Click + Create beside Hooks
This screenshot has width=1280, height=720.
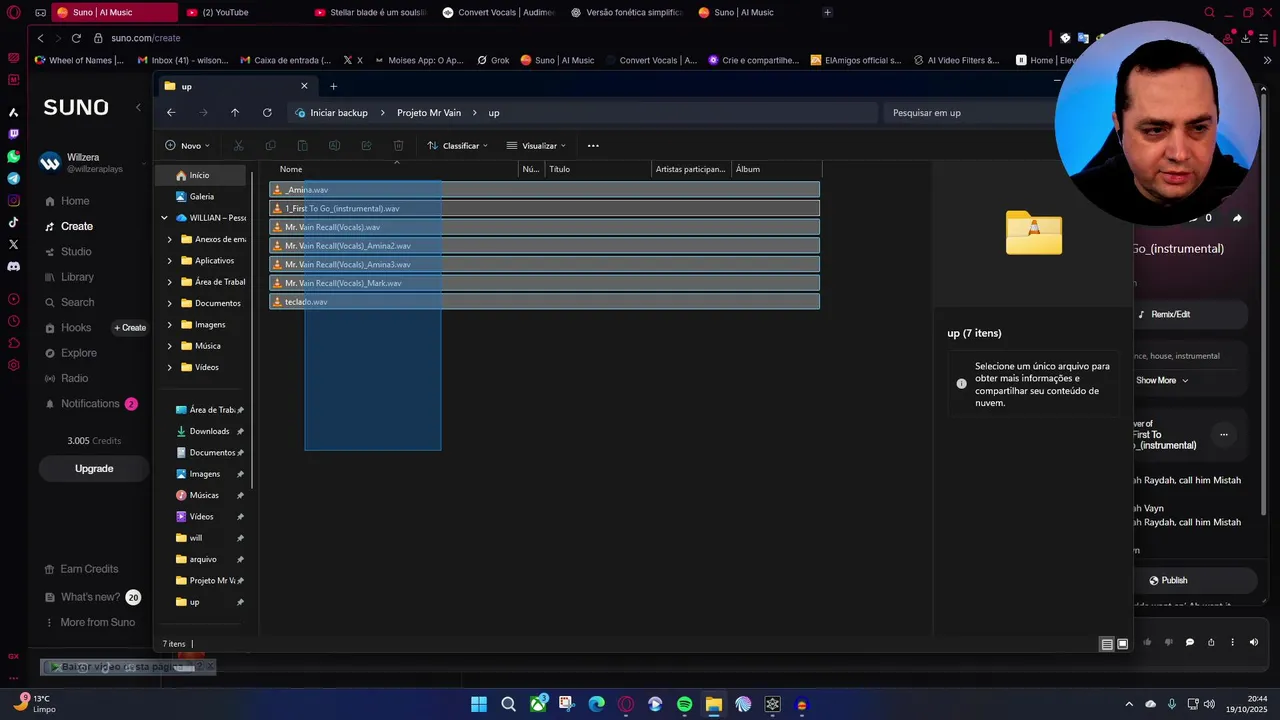[130, 328]
